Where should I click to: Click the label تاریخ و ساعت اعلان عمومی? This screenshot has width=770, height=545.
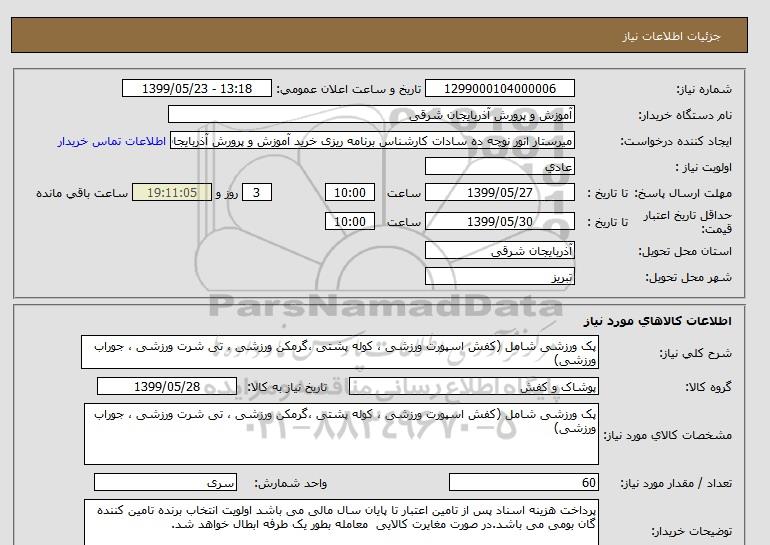click(349, 89)
